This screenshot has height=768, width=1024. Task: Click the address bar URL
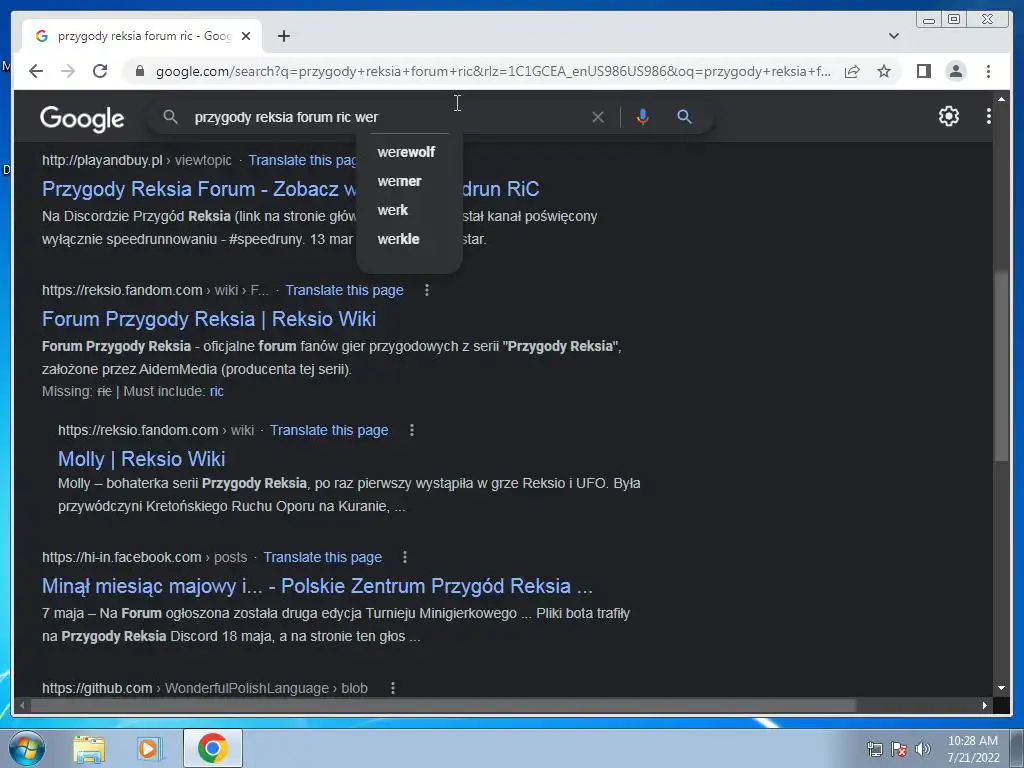[493, 71]
